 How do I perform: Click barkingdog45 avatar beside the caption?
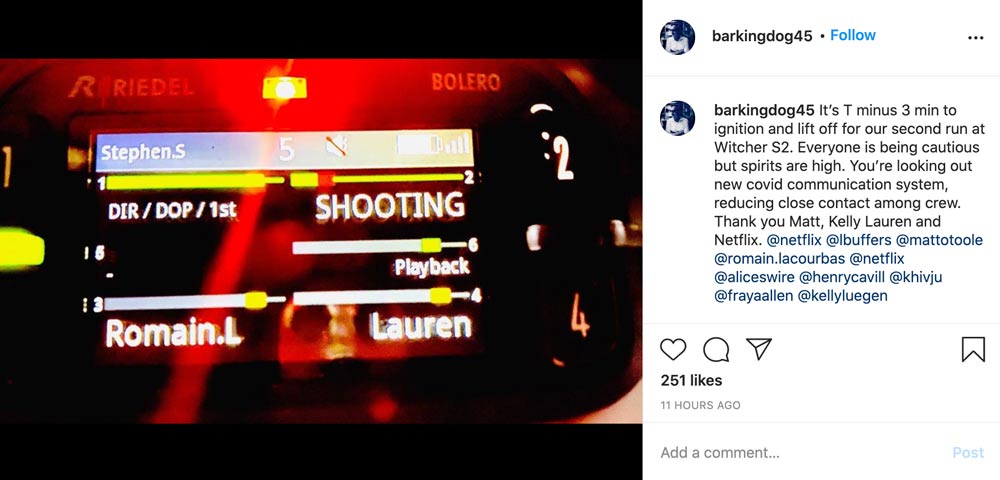(677, 118)
